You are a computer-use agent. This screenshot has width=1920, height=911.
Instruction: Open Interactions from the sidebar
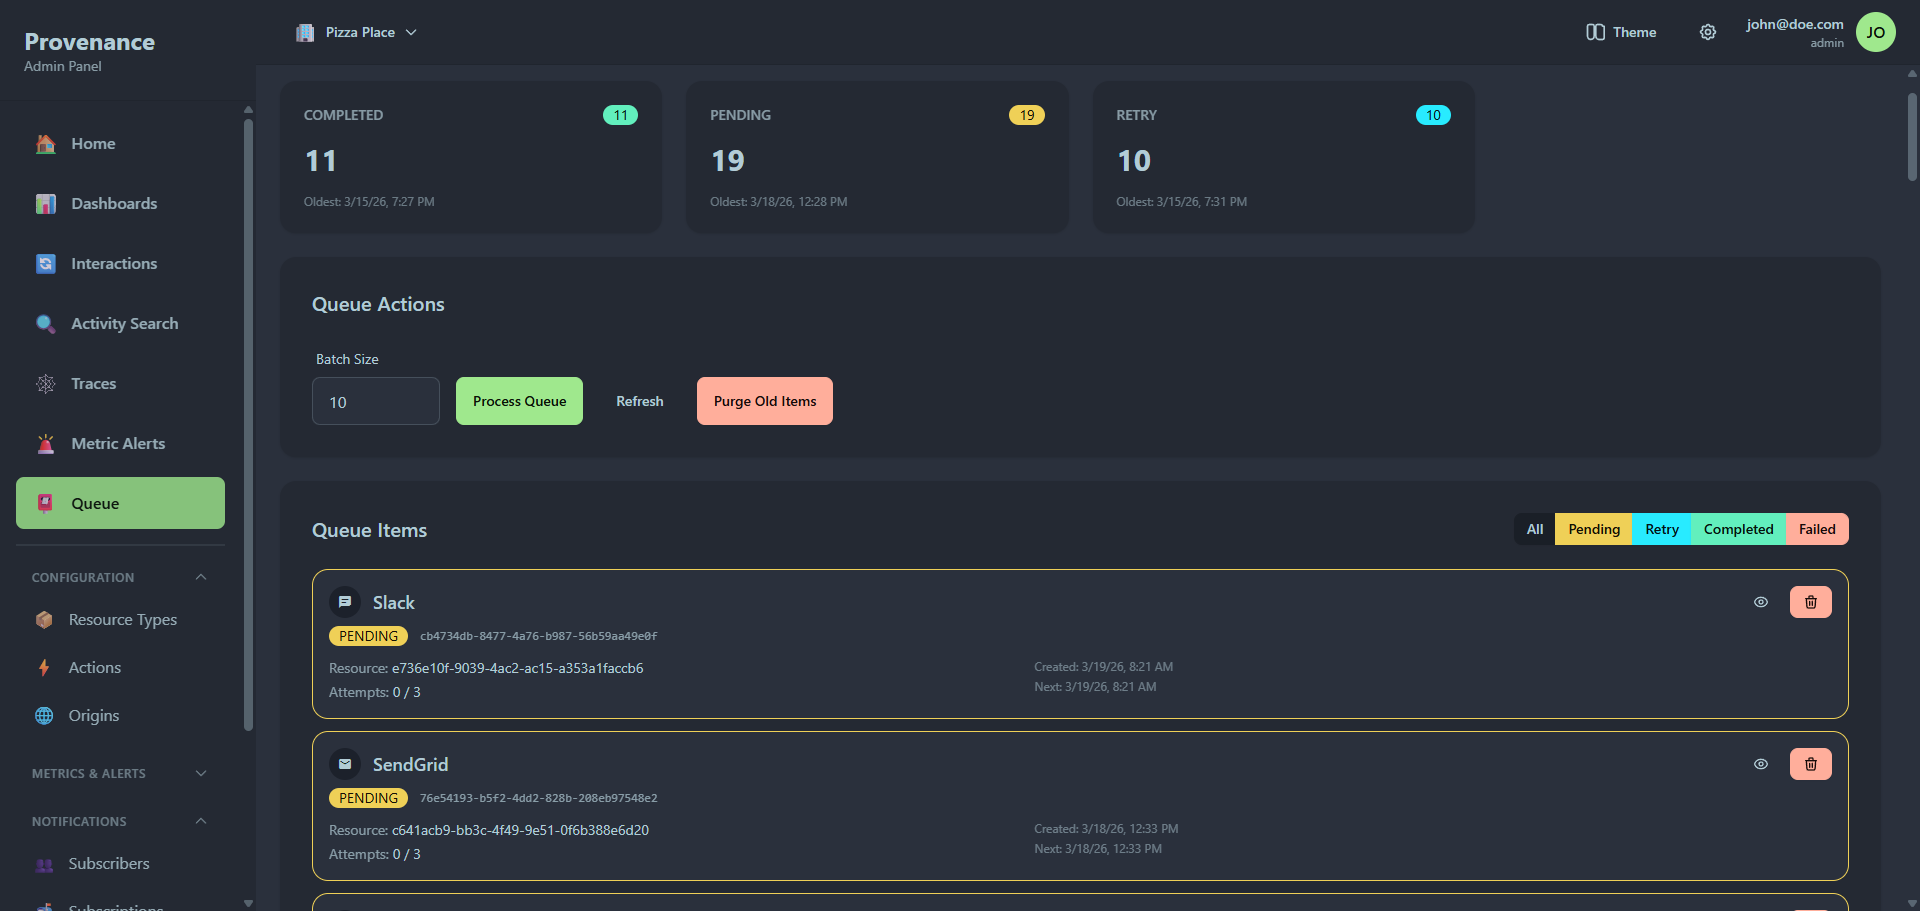(x=45, y=263)
